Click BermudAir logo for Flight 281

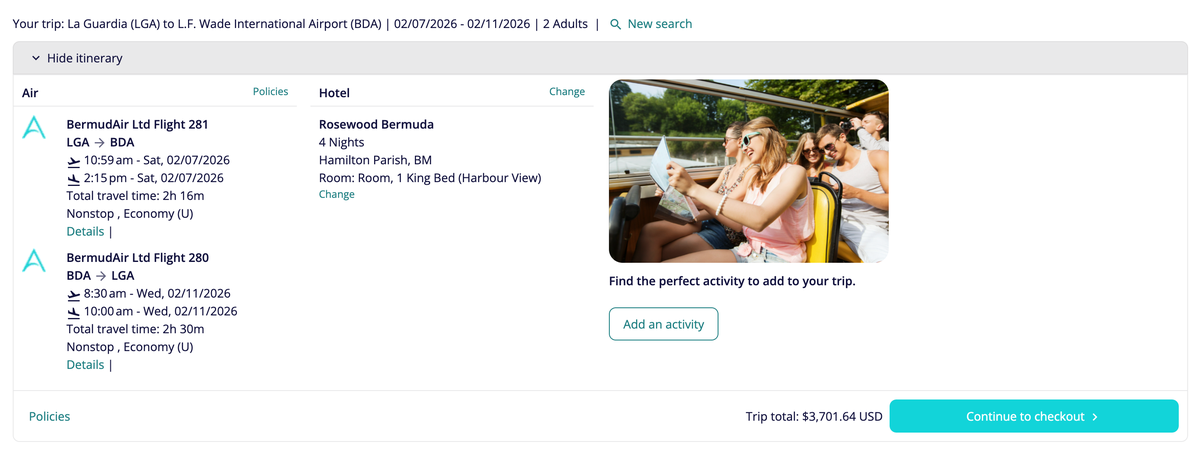[34, 128]
